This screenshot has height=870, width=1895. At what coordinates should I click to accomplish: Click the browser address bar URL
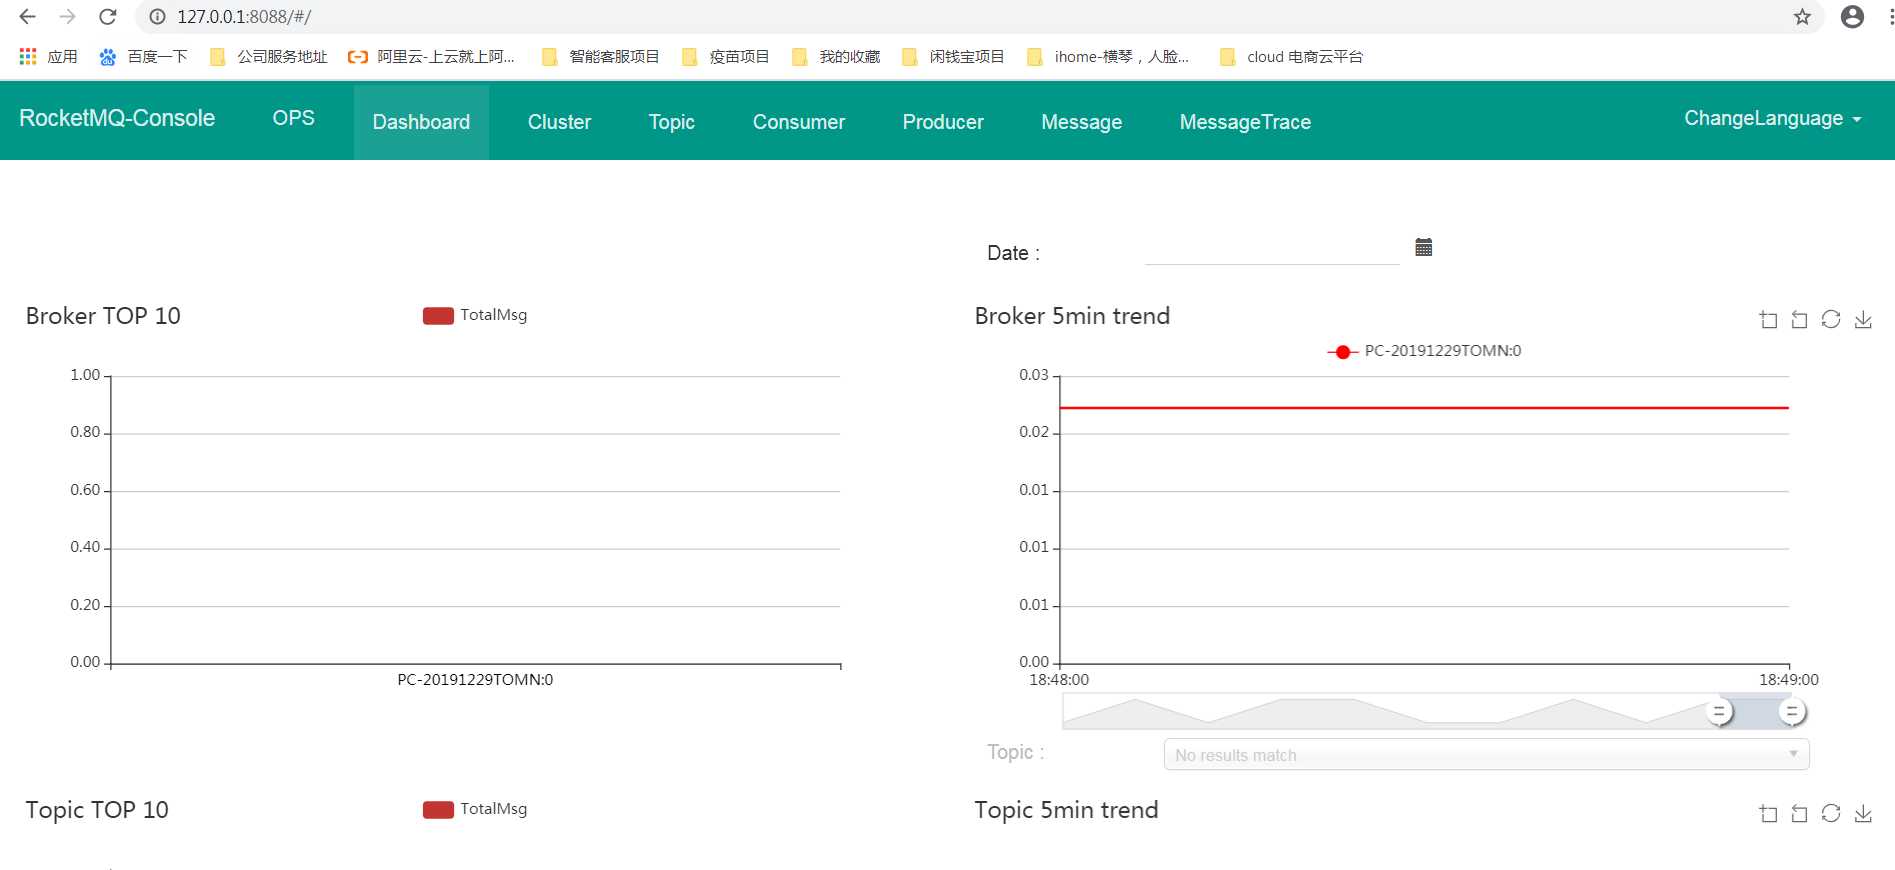coord(244,17)
